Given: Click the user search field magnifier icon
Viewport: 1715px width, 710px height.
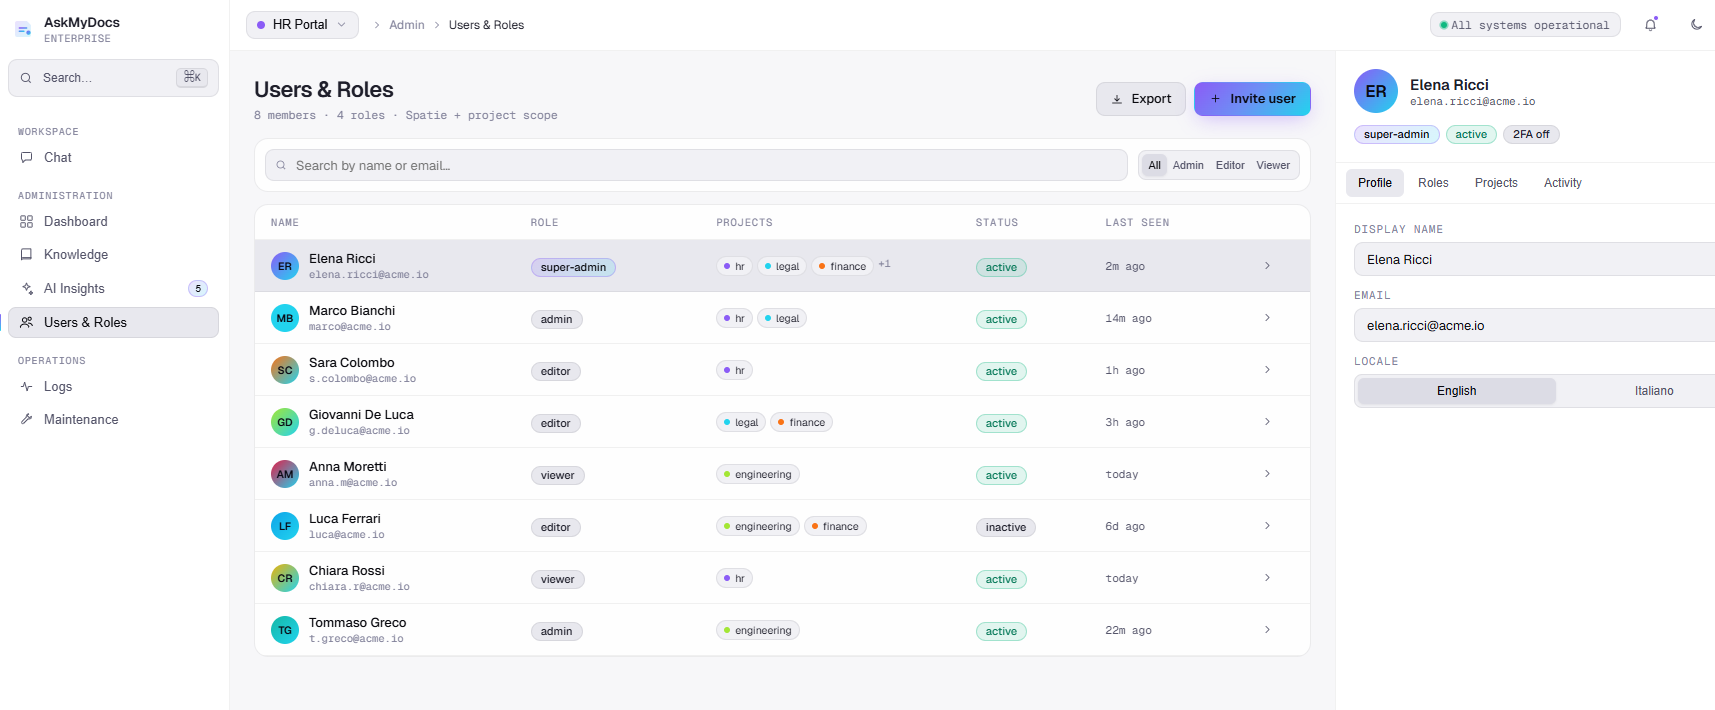Looking at the screenshot, I should (x=281, y=165).
